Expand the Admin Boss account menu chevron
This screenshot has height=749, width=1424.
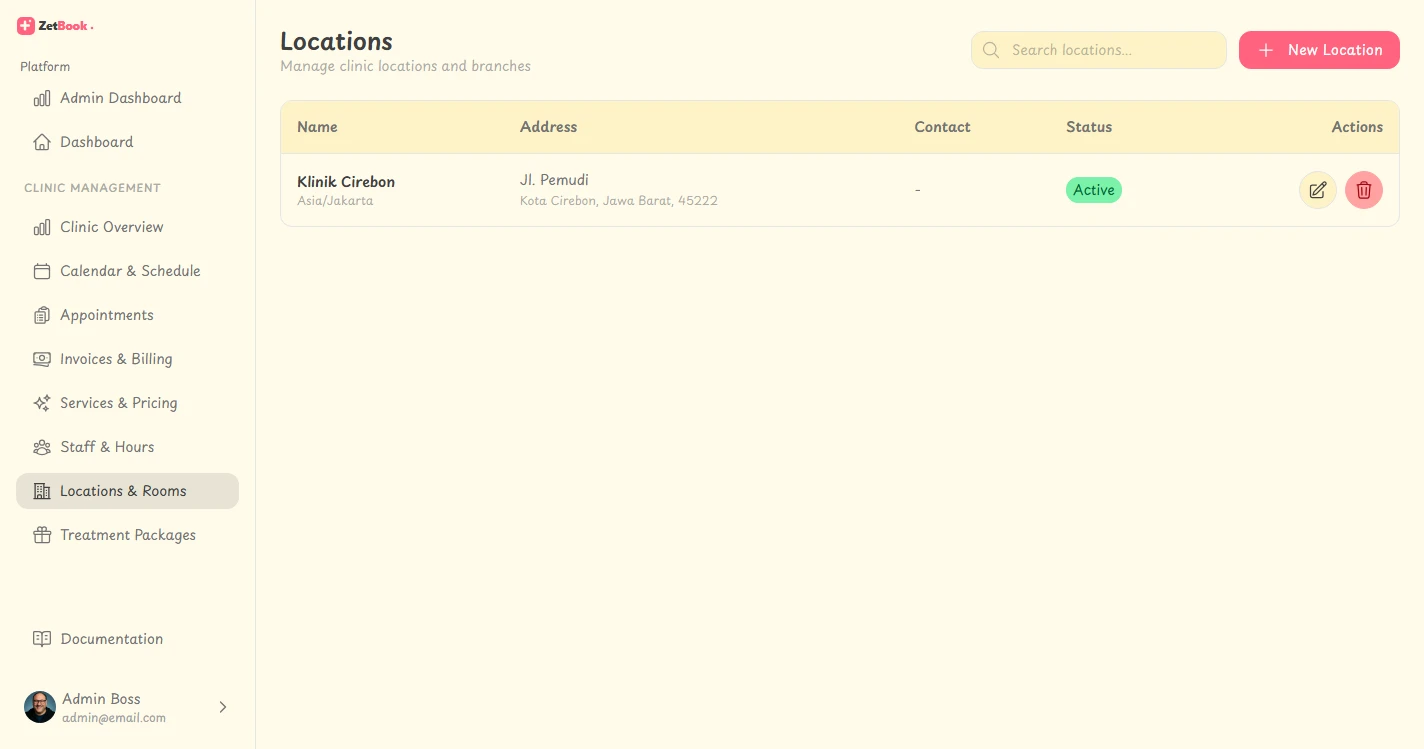223,707
